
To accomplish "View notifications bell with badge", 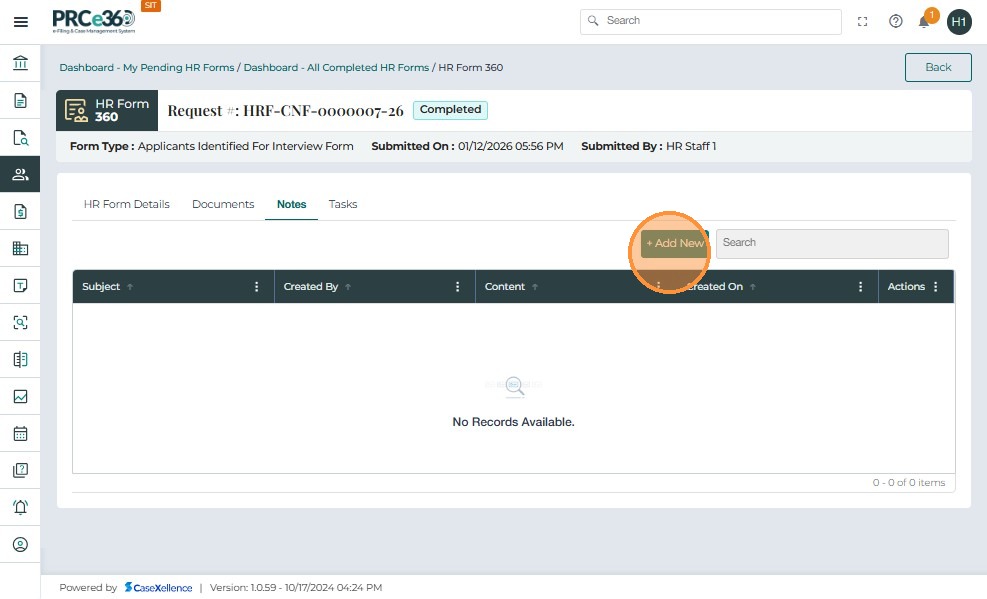I will (x=925, y=21).
